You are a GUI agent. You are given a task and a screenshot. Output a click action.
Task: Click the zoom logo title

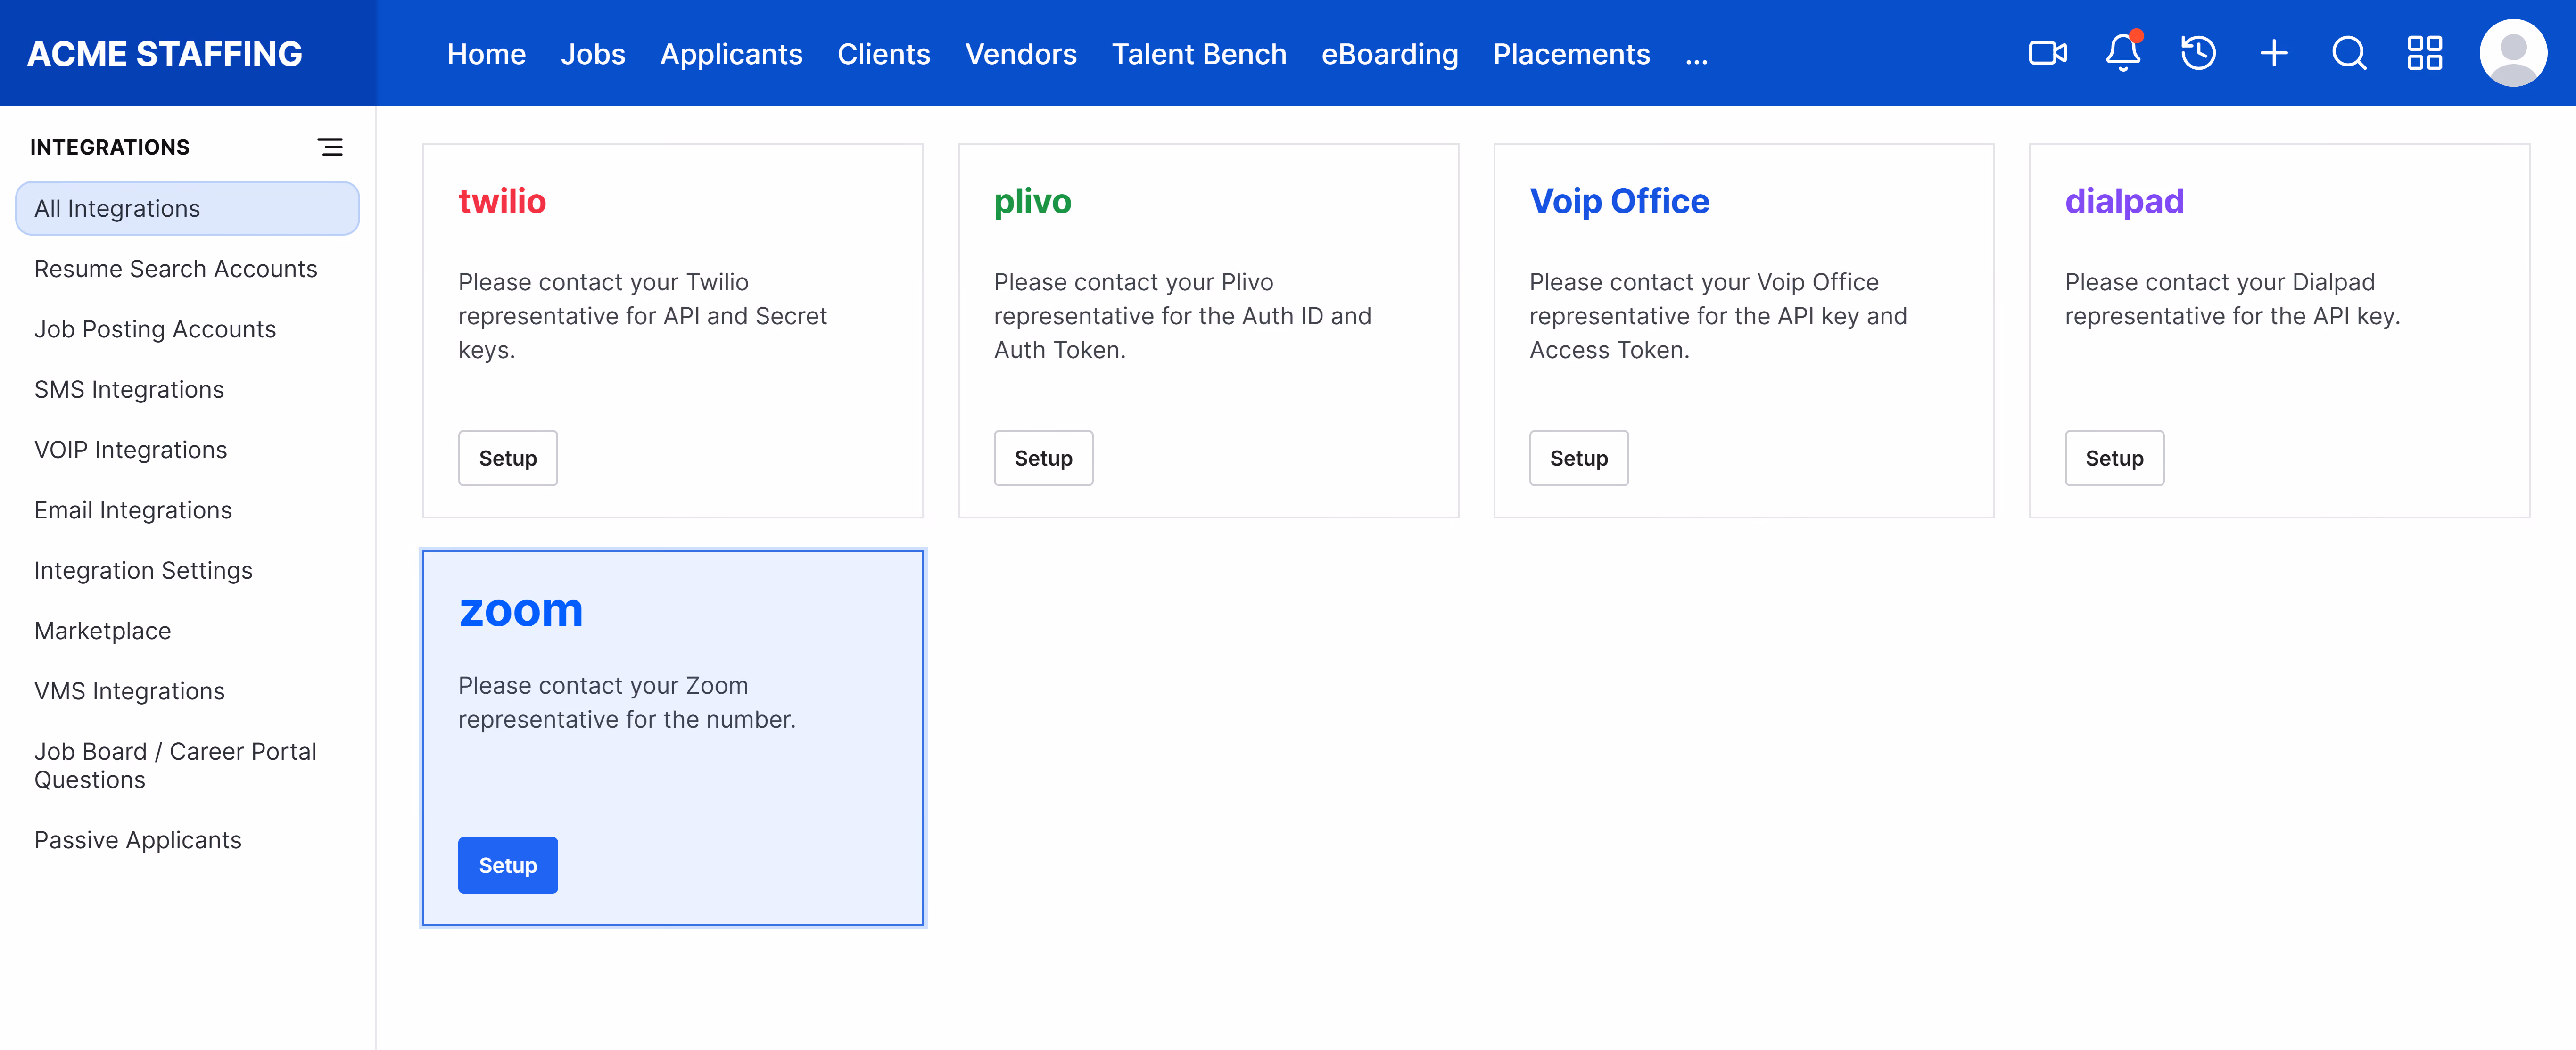(x=520, y=610)
